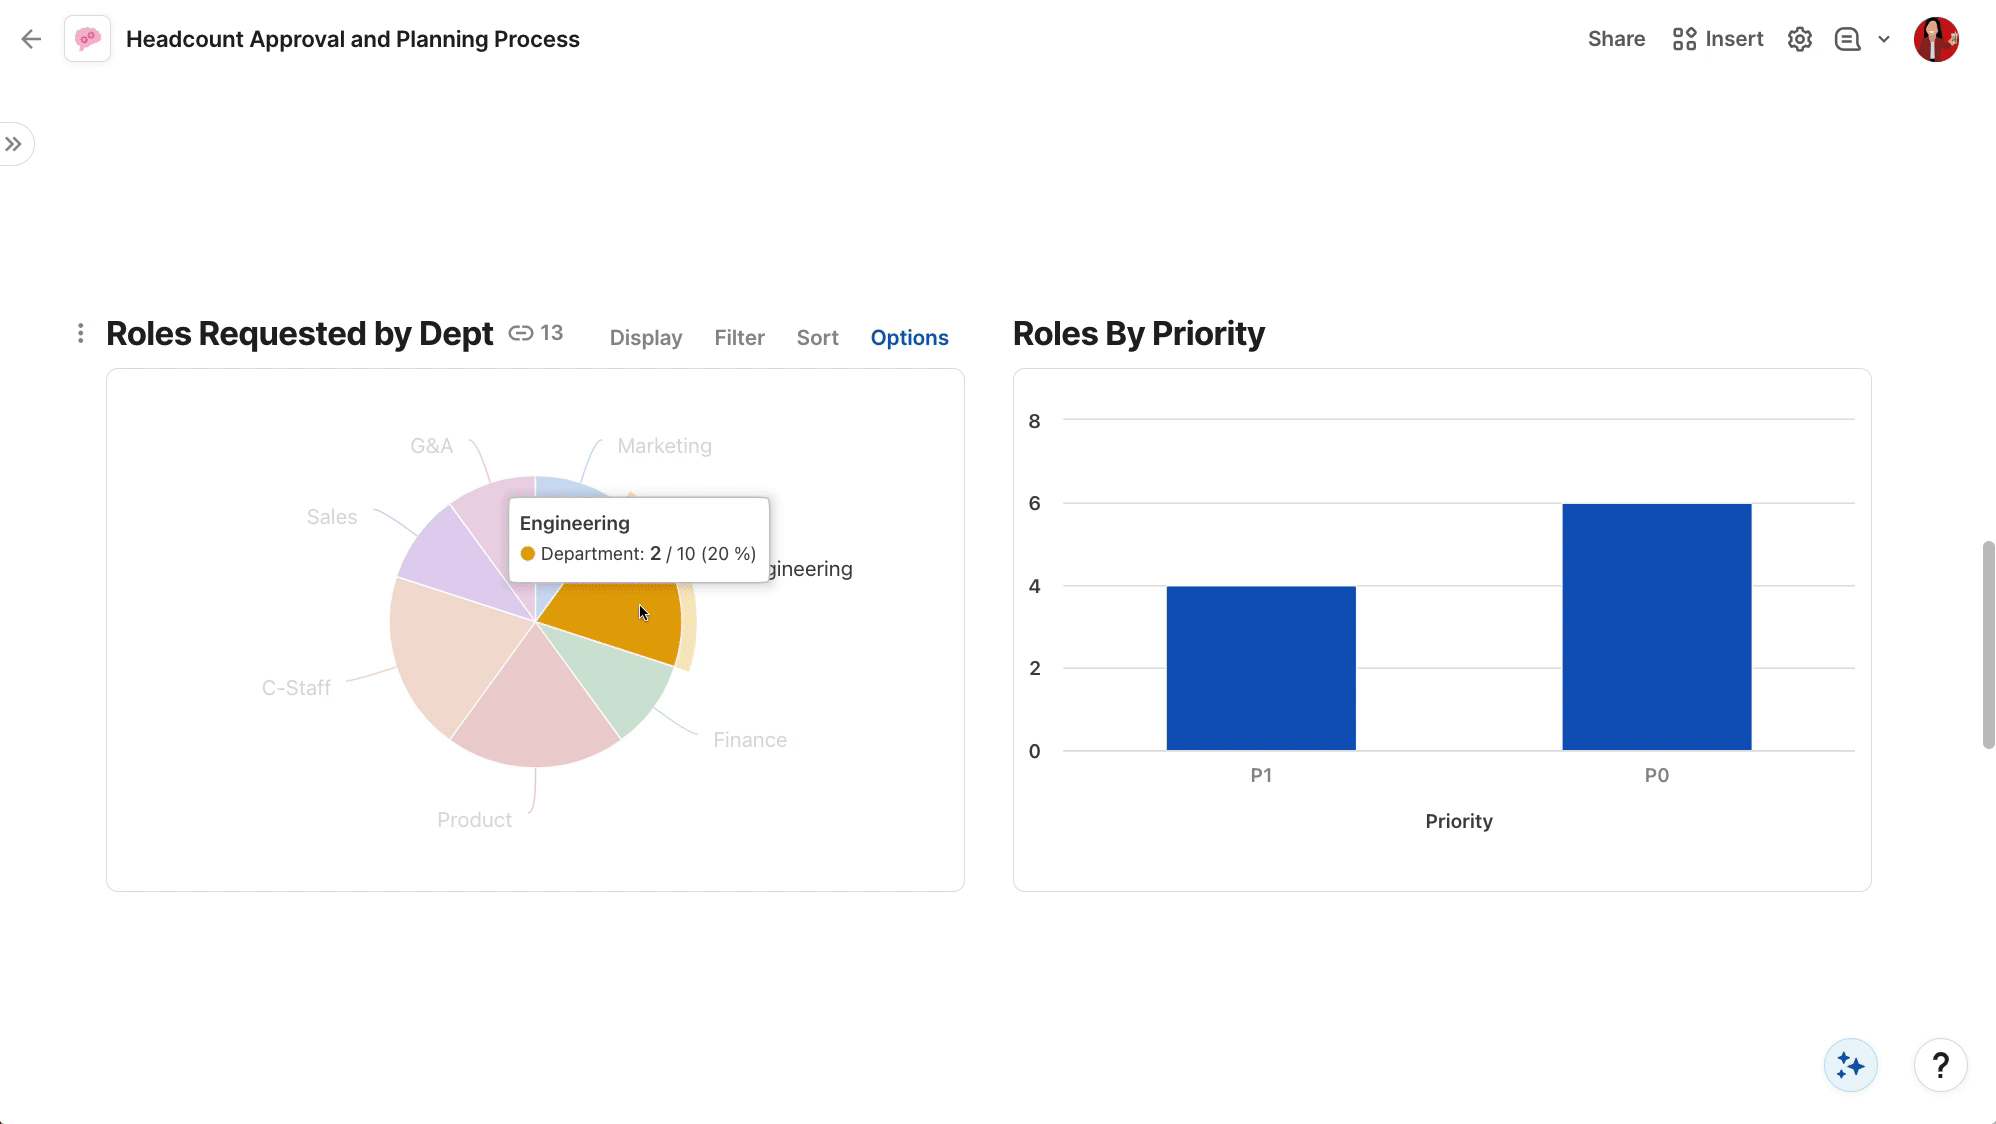This screenshot has width=1996, height=1124.
Task: Click the Finance pie slice
Action: pyautogui.click(x=614, y=685)
